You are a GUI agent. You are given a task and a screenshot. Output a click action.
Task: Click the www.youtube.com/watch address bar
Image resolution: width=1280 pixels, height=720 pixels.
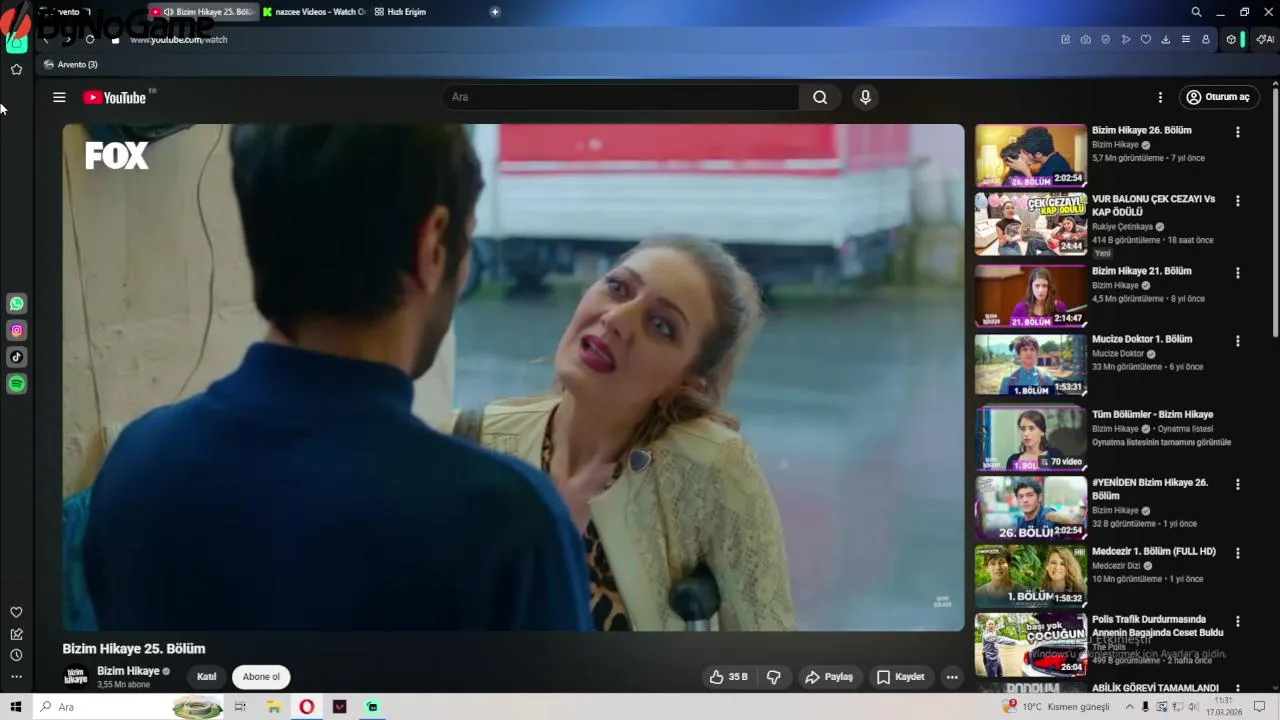click(x=178, y=40)
